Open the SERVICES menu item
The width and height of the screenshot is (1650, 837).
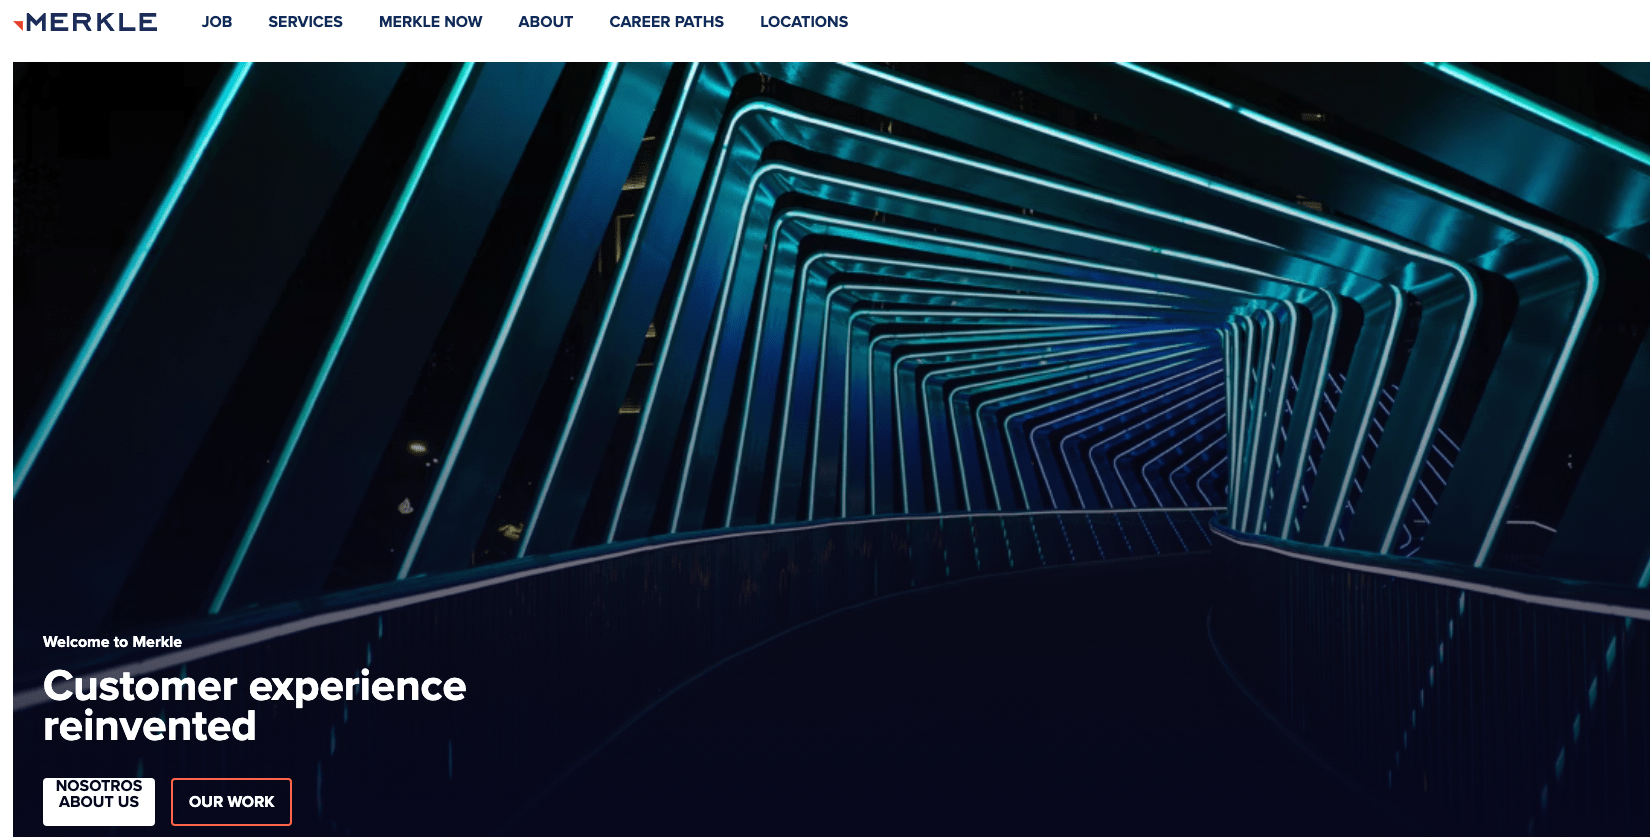[305, 22]
